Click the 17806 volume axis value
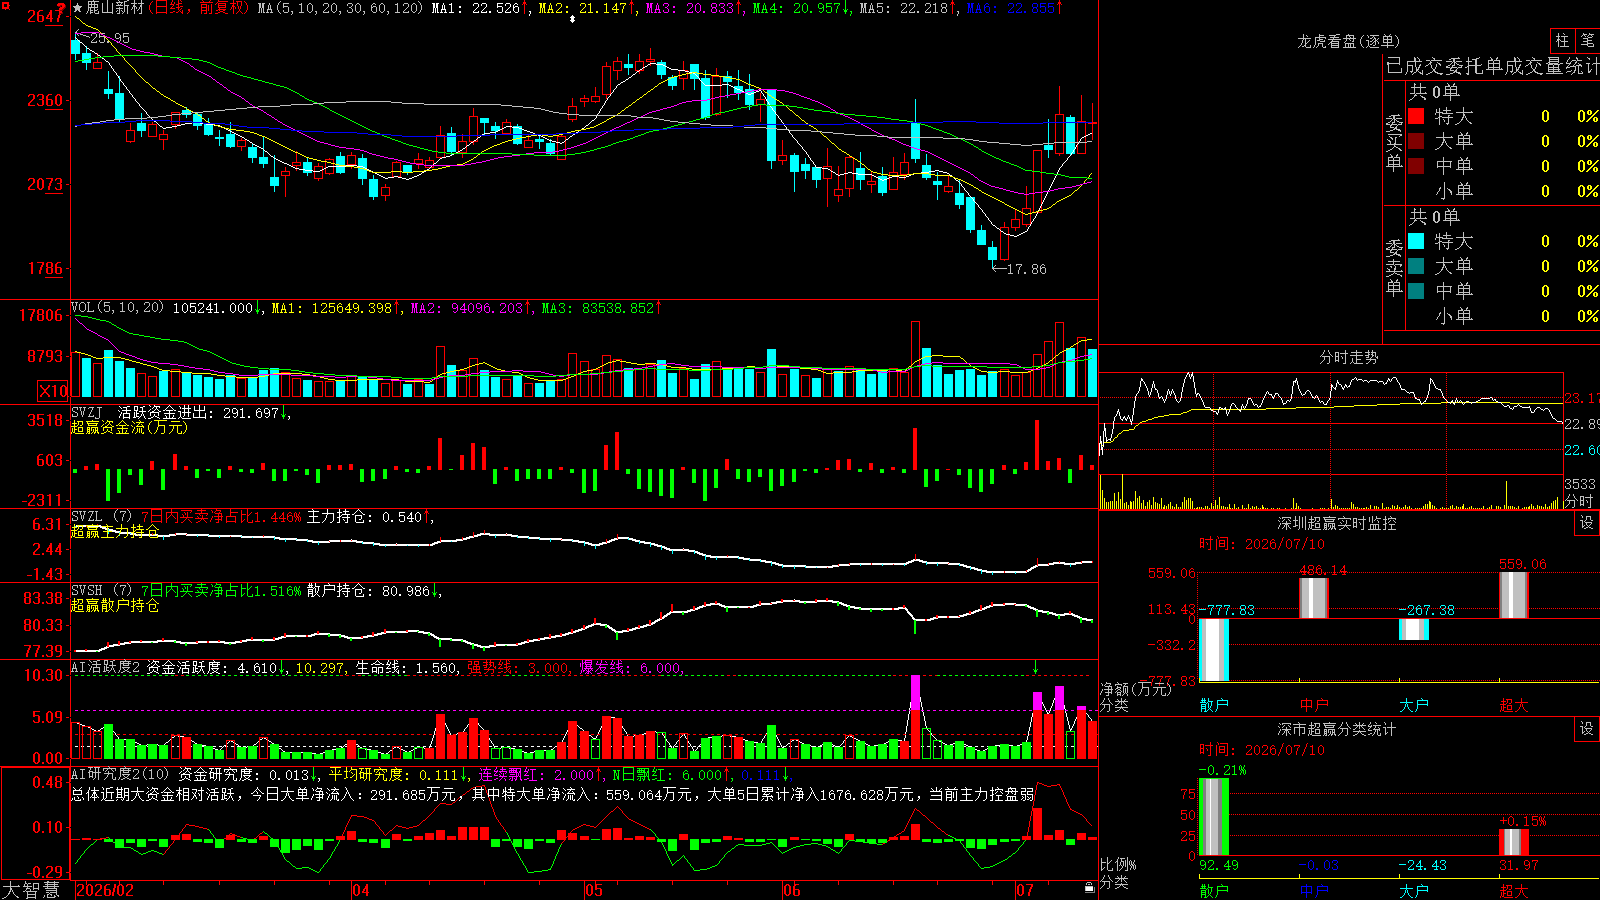This screenshot has height=900, width=1600. [x=41, y=315]
